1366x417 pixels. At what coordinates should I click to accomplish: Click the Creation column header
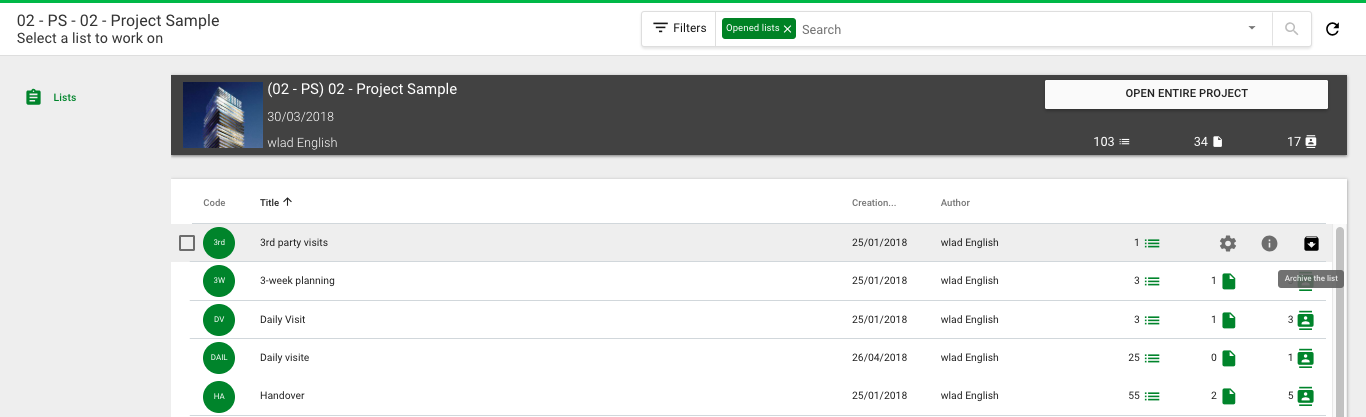[874, 203]
